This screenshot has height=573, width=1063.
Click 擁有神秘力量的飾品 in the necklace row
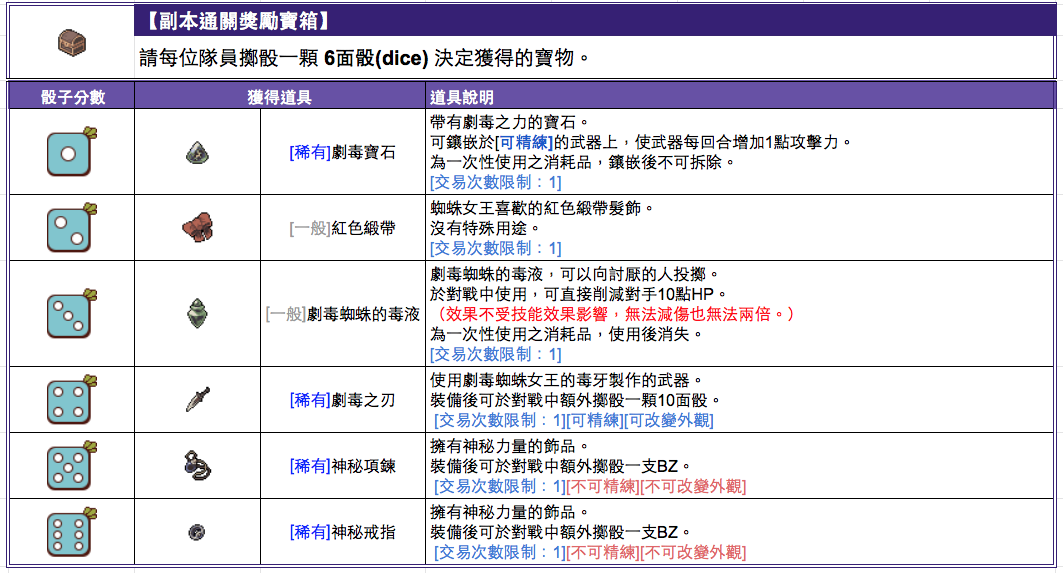[x=510, y=446]
